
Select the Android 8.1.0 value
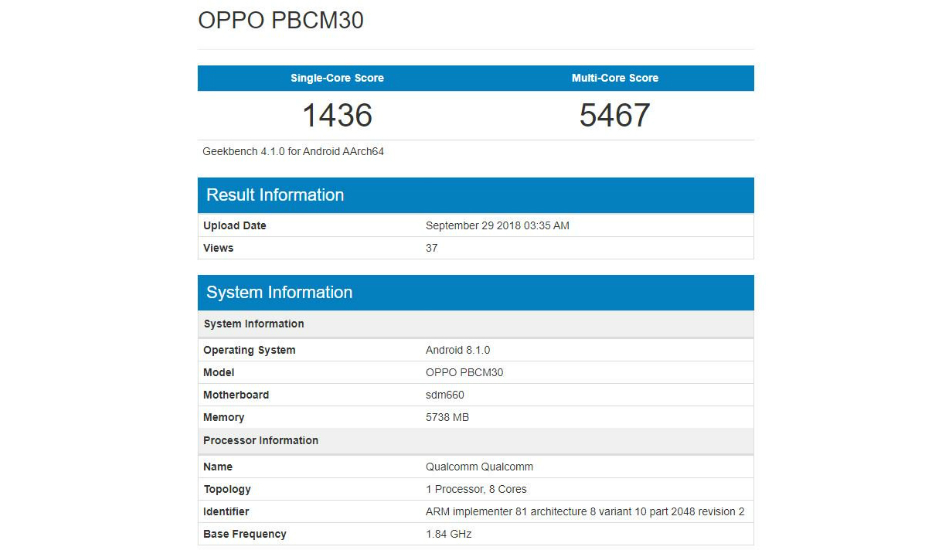pyautogui.click(x=457, y=350)
